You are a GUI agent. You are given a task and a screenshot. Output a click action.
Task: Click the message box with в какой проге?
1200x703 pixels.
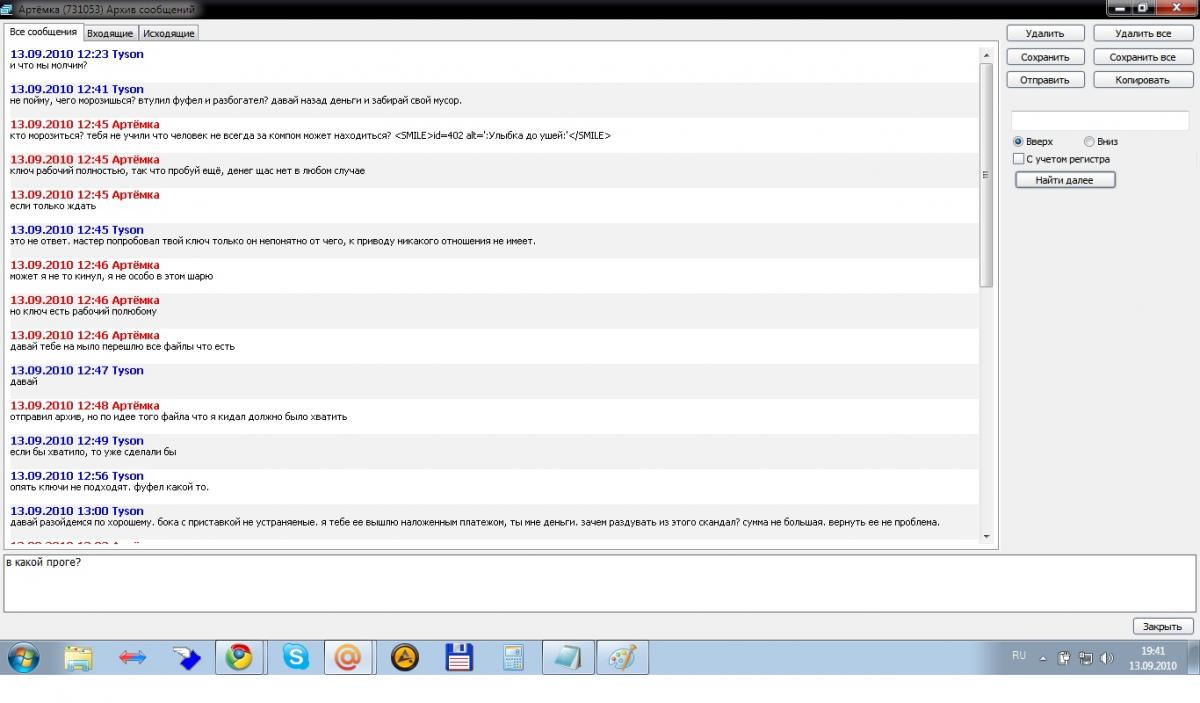pos(598,583)
